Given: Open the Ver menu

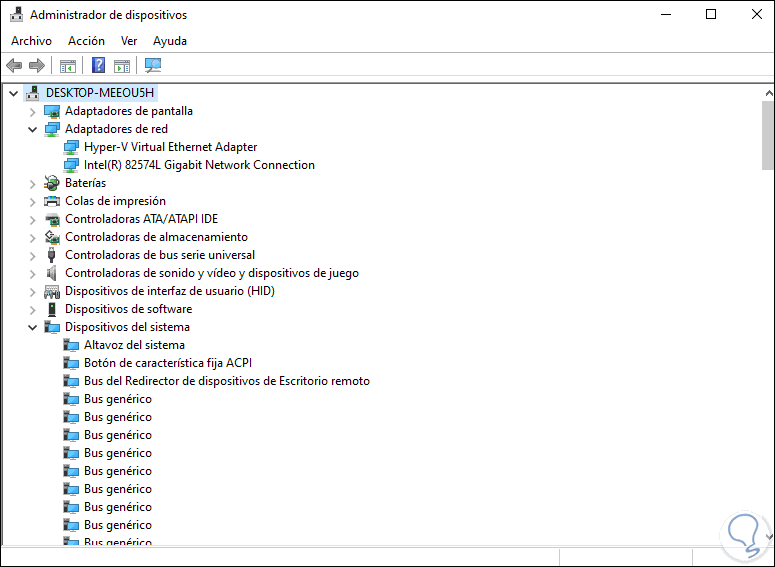Looking at the screenshot, I should (x=129, y=41).
